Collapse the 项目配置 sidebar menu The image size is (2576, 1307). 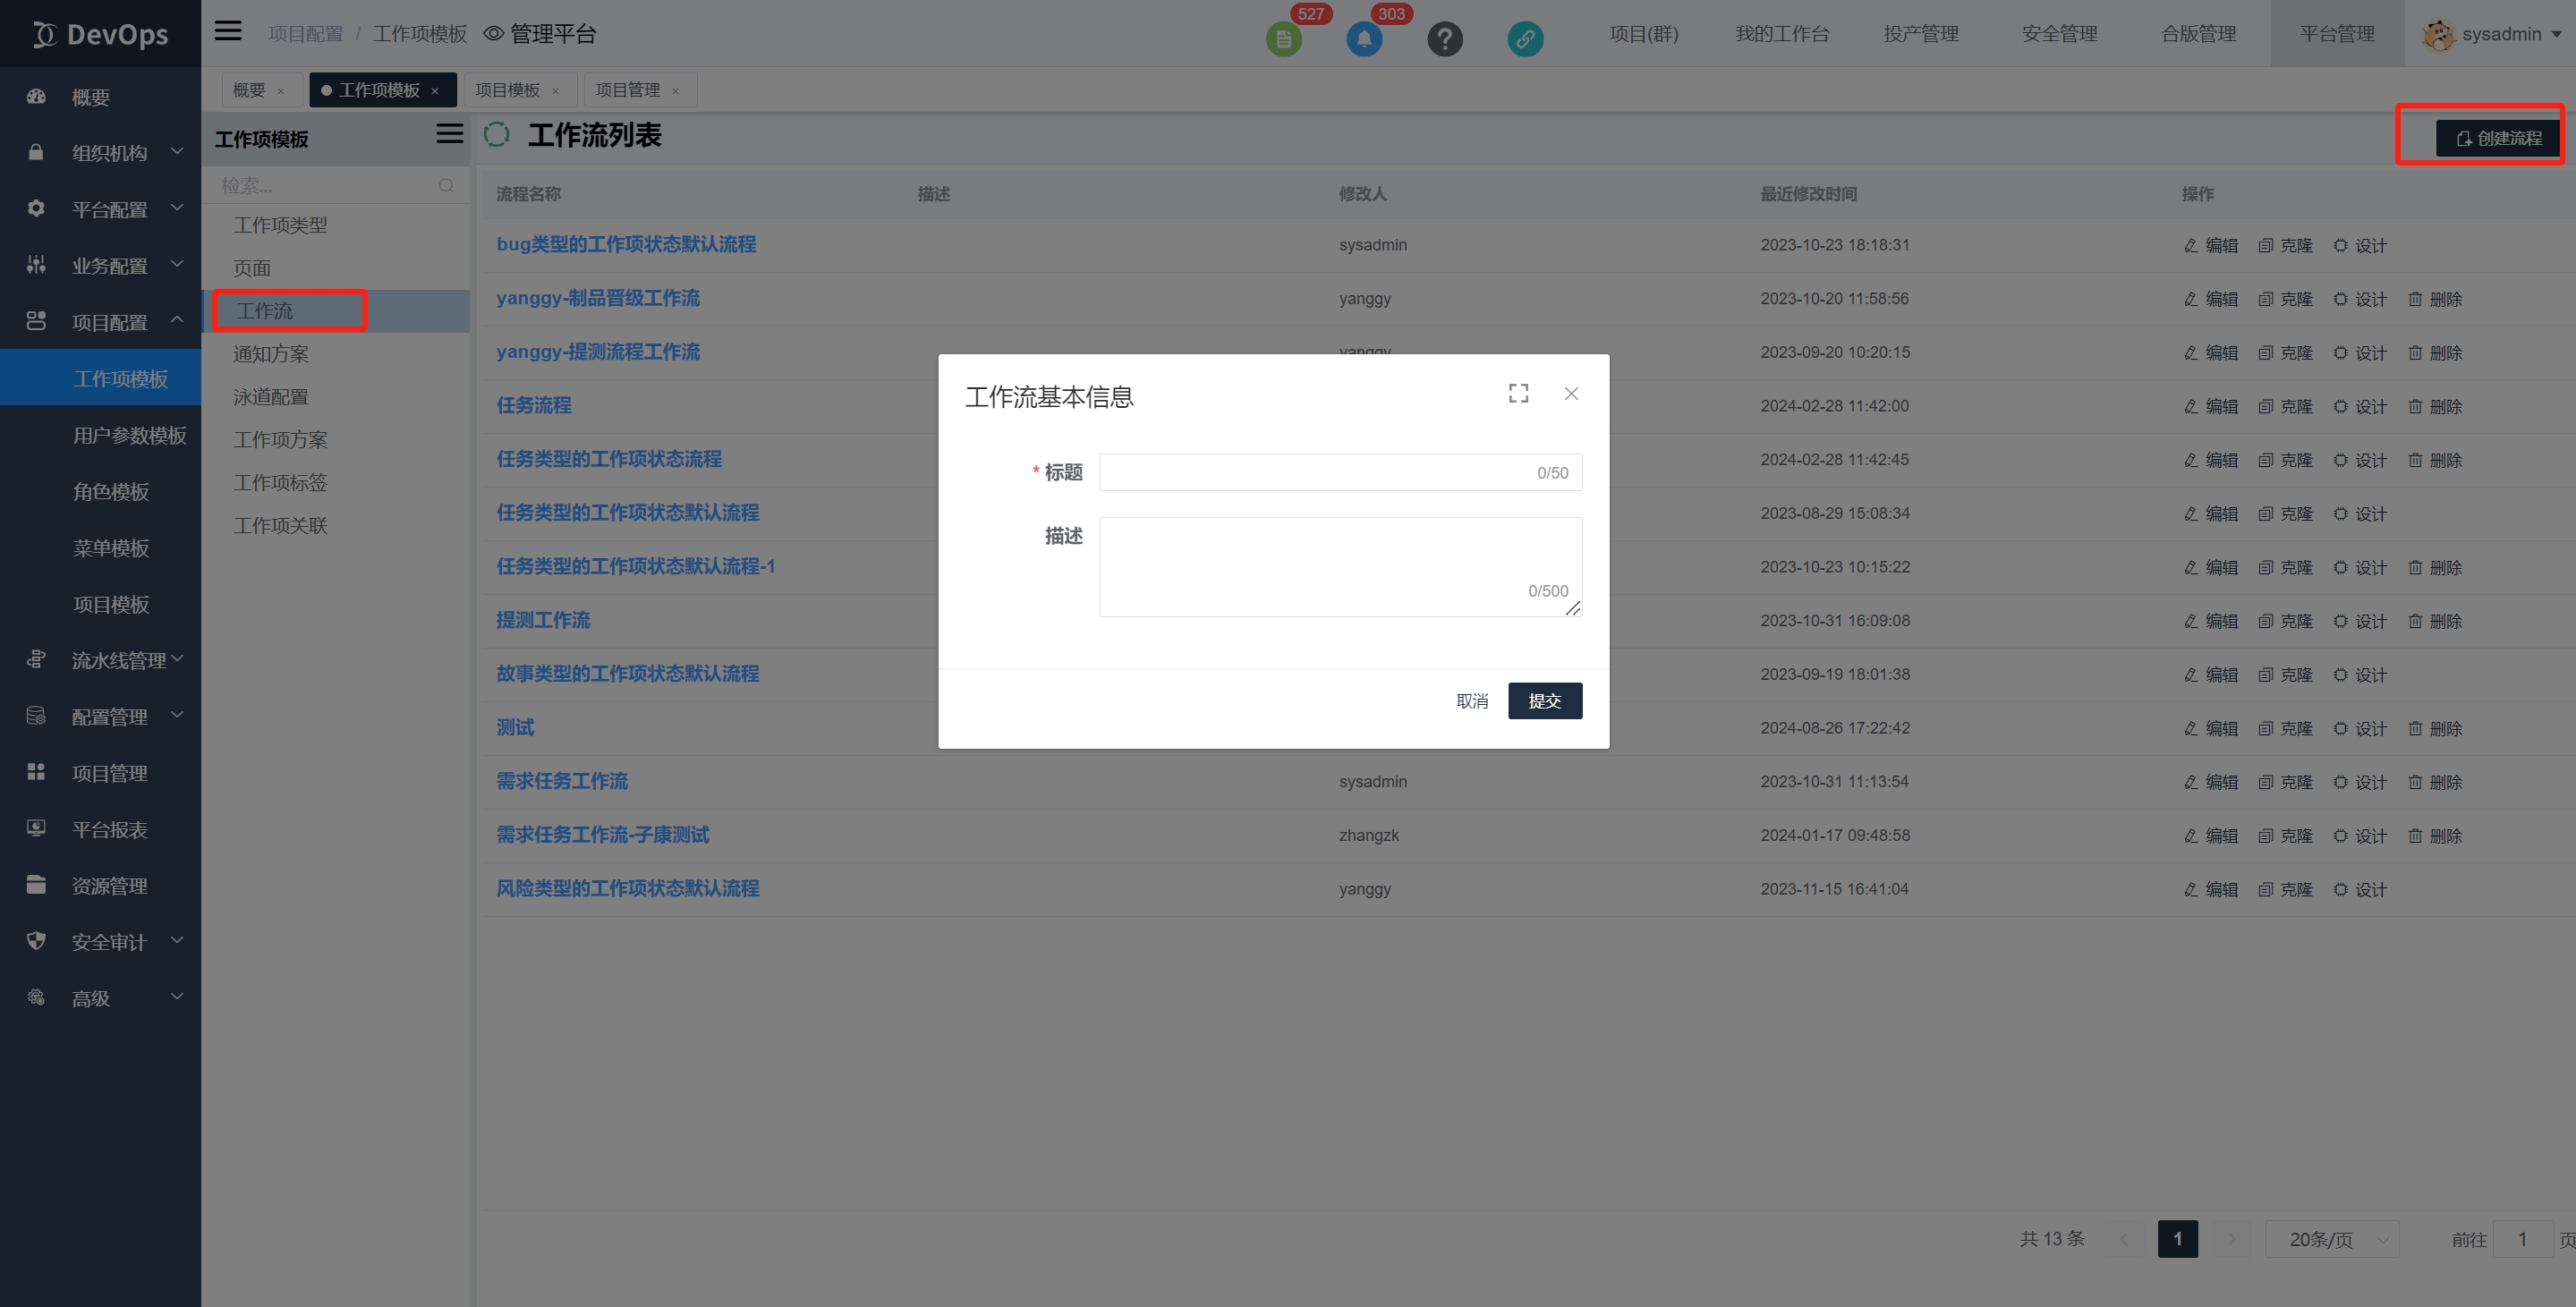click(108, 322)
